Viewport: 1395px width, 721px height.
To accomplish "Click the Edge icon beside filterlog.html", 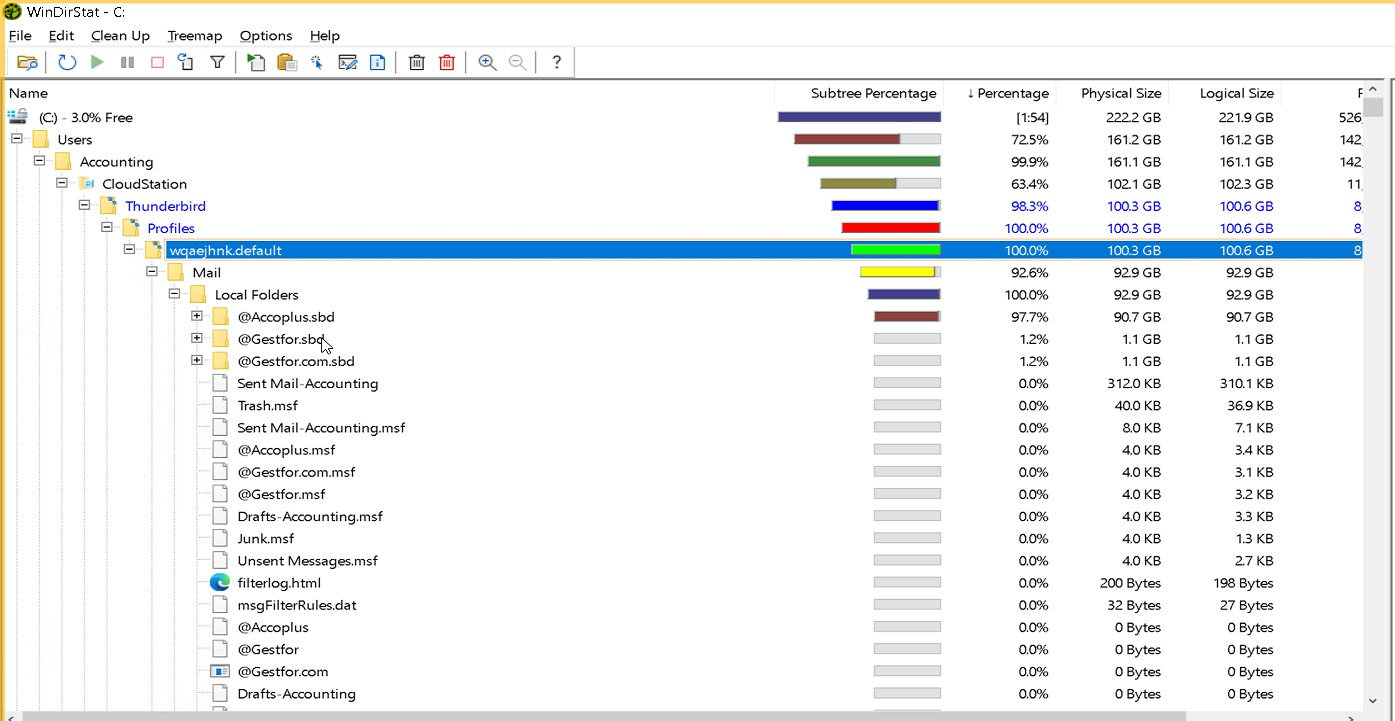I will 220,583.
